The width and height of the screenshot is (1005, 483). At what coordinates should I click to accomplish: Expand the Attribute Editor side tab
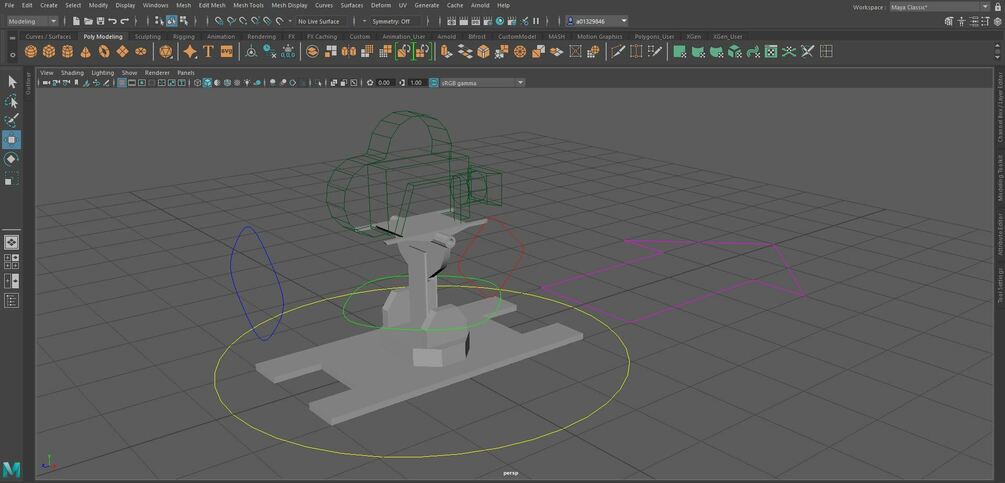coord(999,234)
